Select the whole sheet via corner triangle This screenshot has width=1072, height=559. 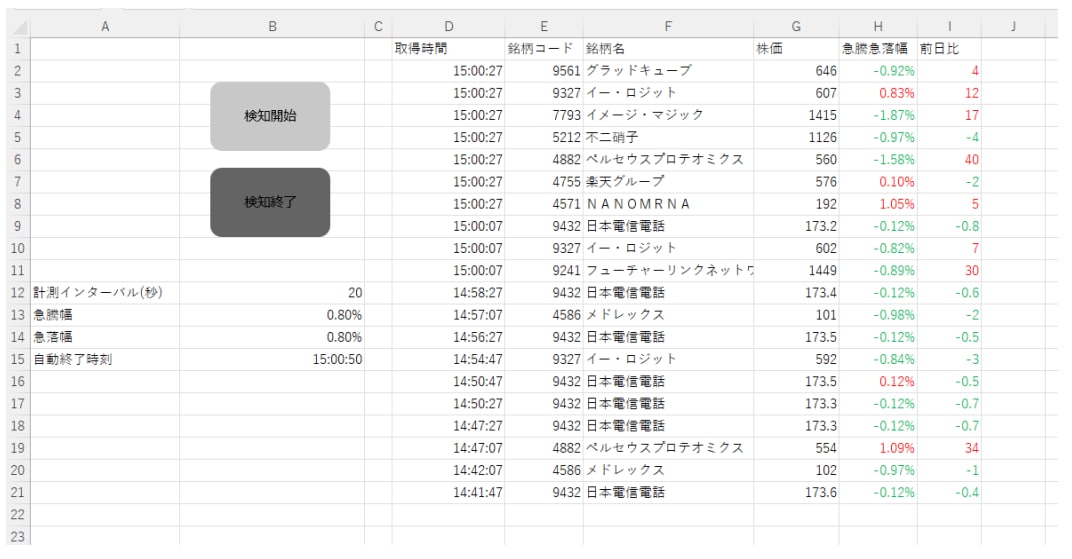point(18,27)
